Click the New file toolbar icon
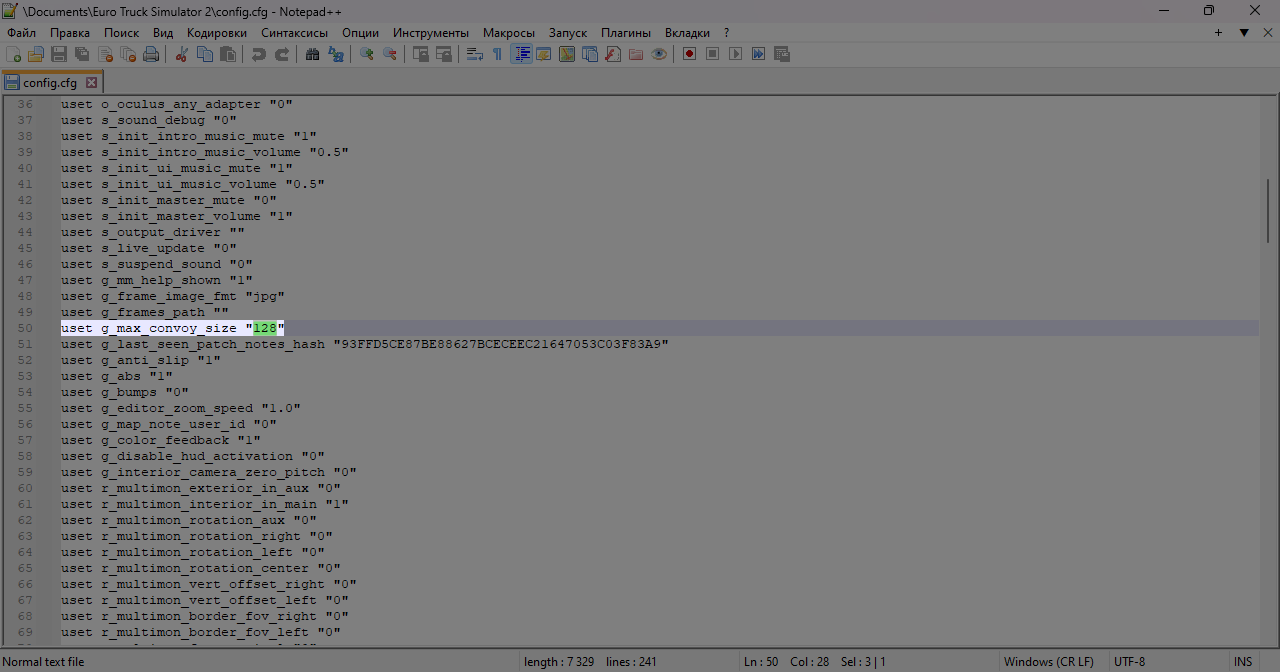 pyautogui.click(x=14, y=54)
